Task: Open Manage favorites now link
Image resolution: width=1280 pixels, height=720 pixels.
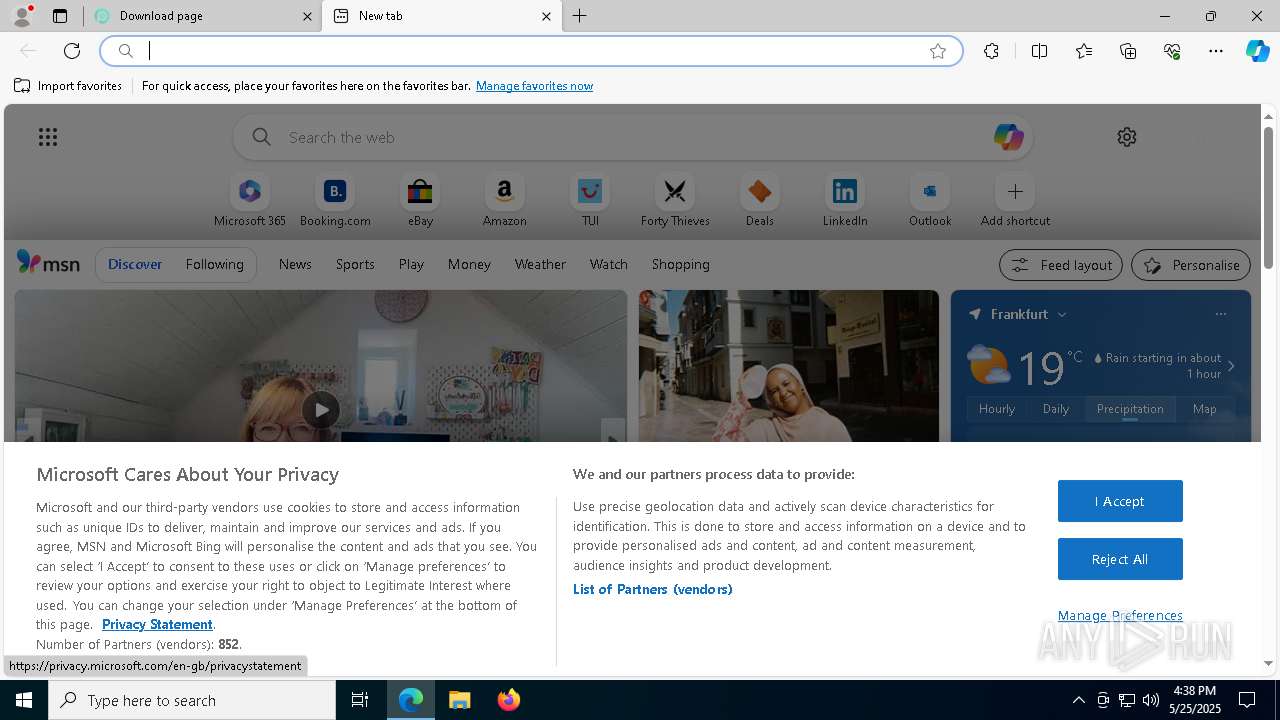Action: click(x=534, y=86)
